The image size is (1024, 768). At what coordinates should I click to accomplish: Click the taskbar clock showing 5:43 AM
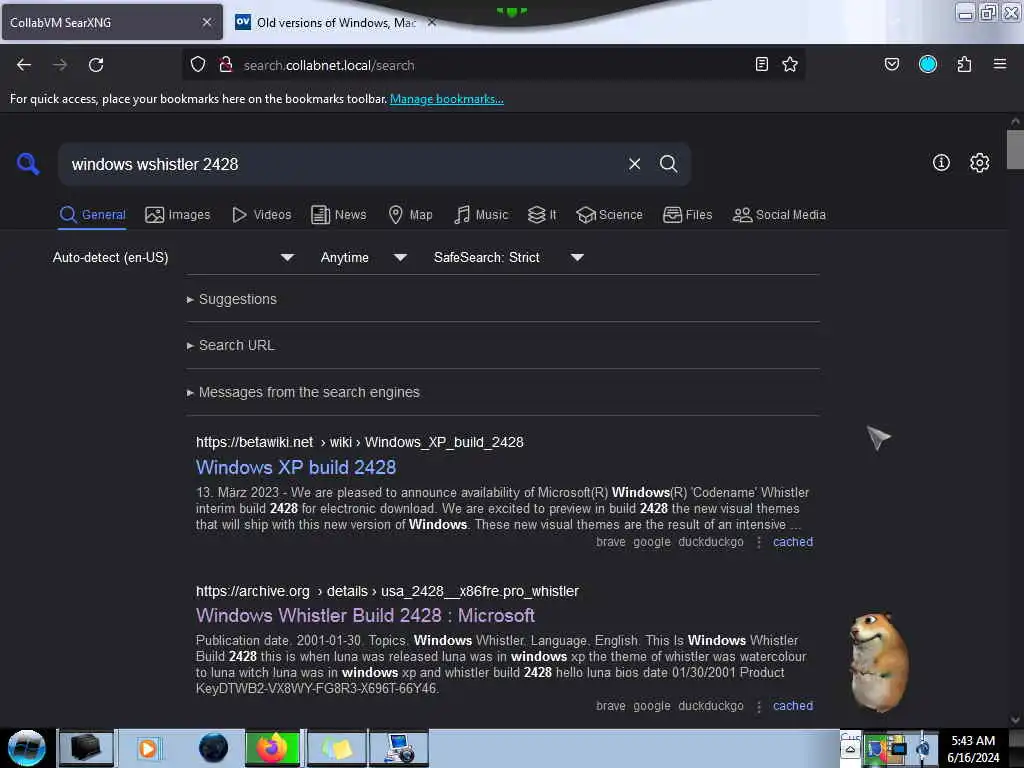[973, 749]
